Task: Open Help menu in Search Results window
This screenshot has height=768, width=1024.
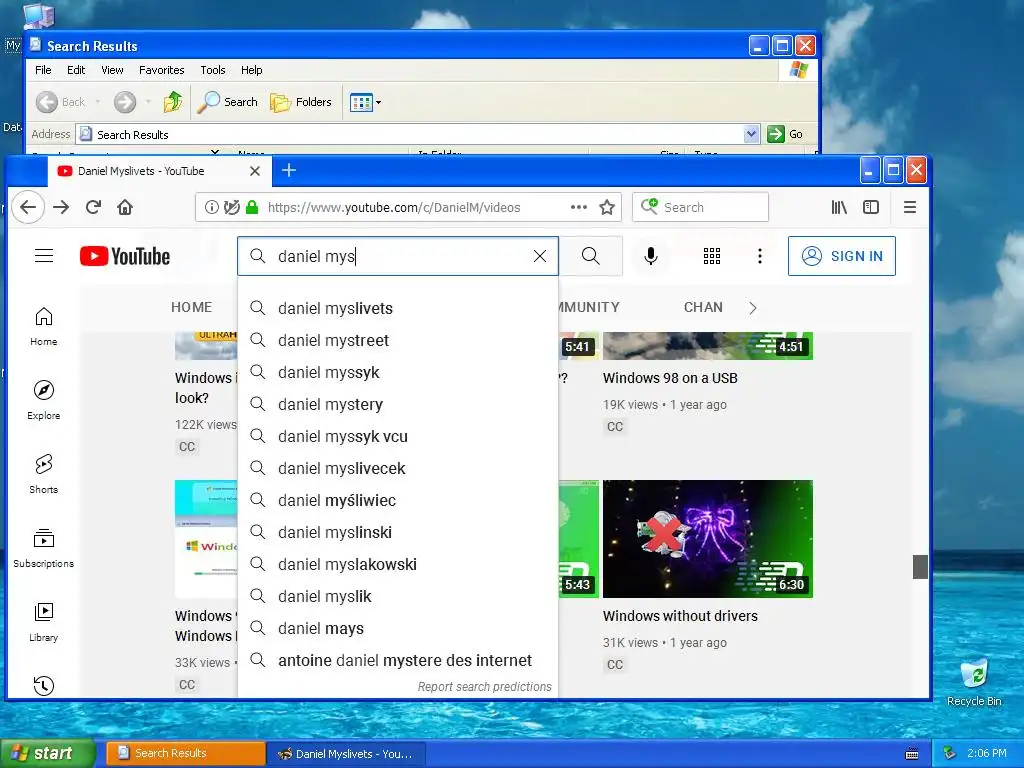Action: (x=251, y=70)
